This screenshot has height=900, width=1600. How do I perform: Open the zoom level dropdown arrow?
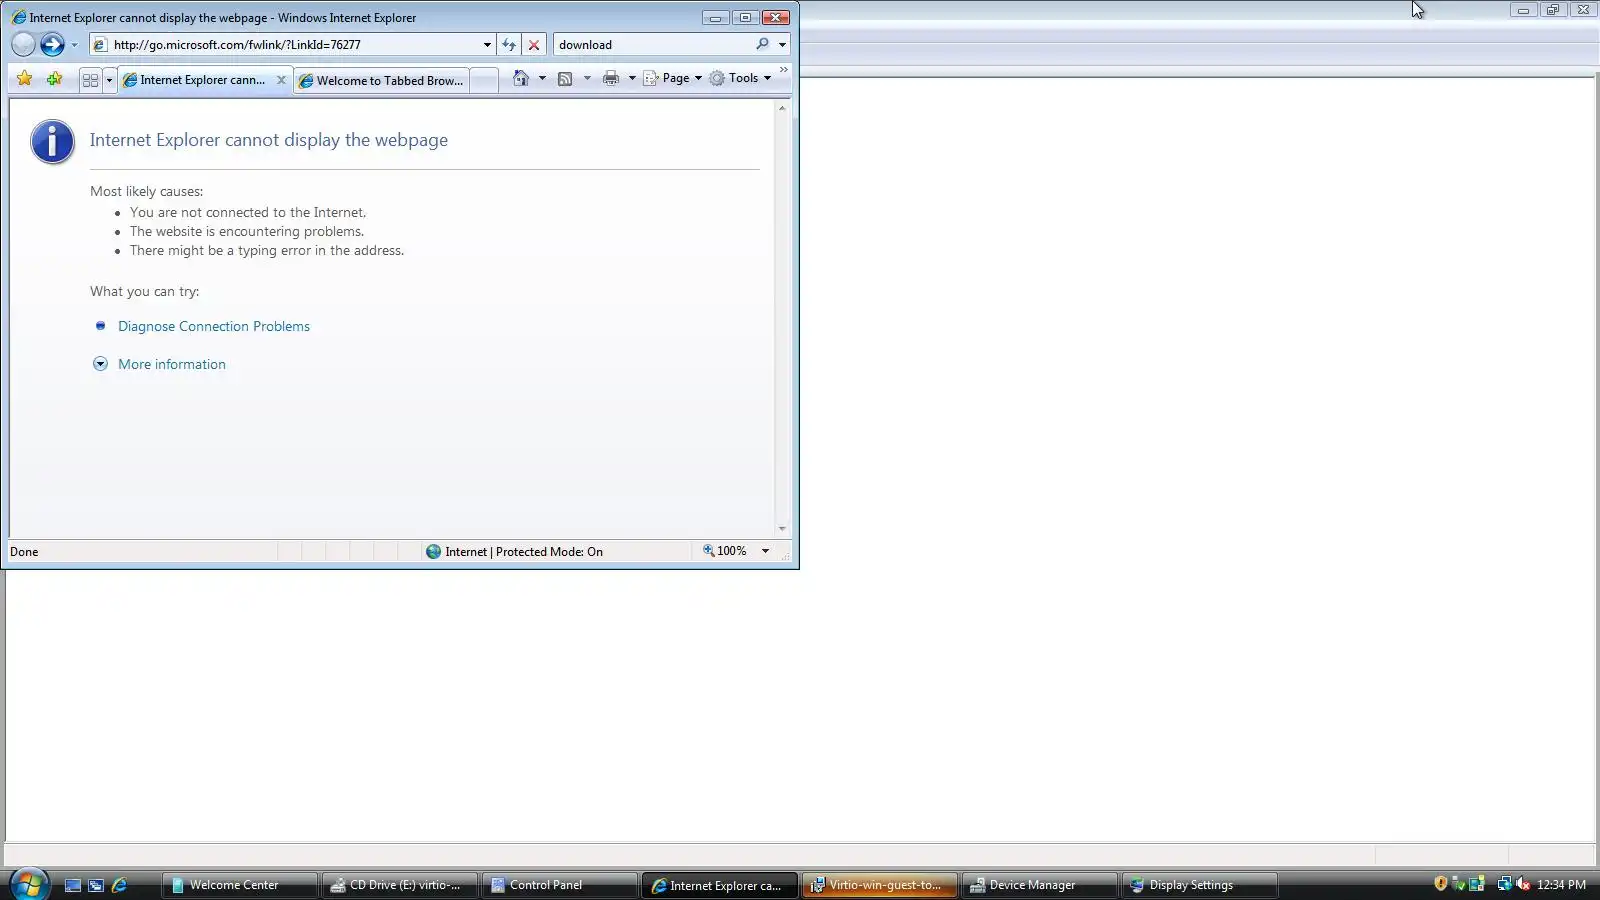765,551
